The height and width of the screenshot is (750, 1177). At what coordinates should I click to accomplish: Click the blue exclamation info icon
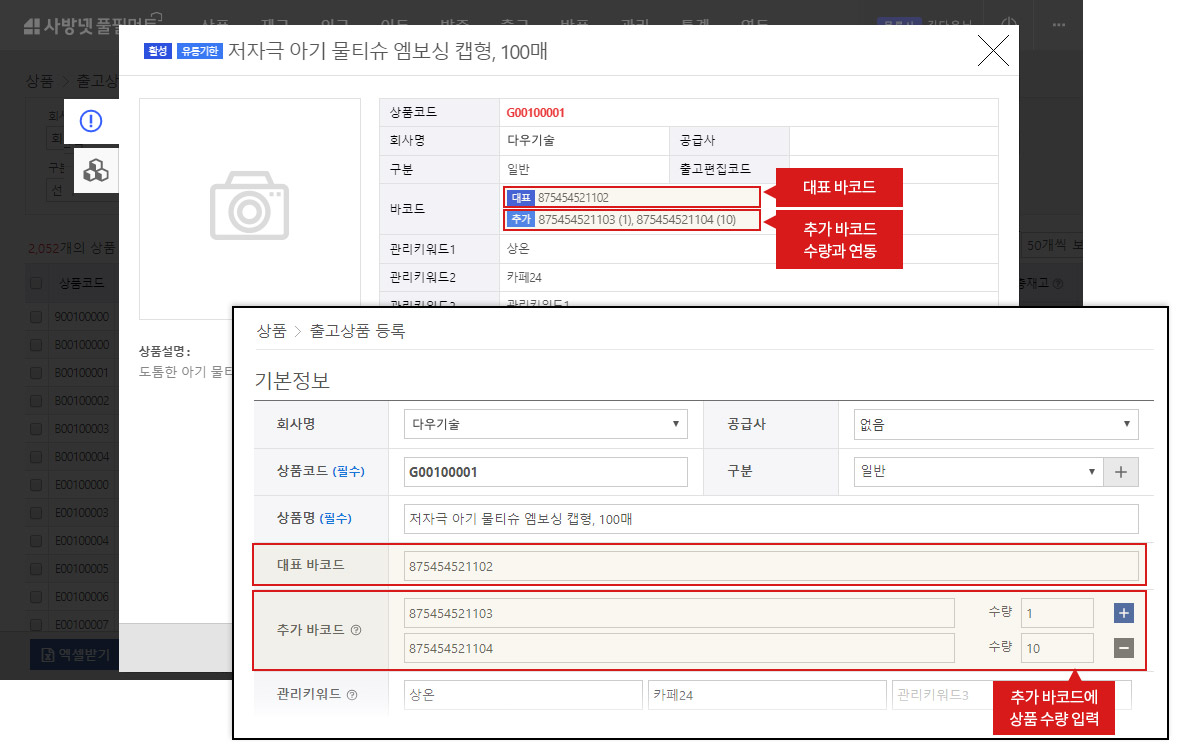91,122
